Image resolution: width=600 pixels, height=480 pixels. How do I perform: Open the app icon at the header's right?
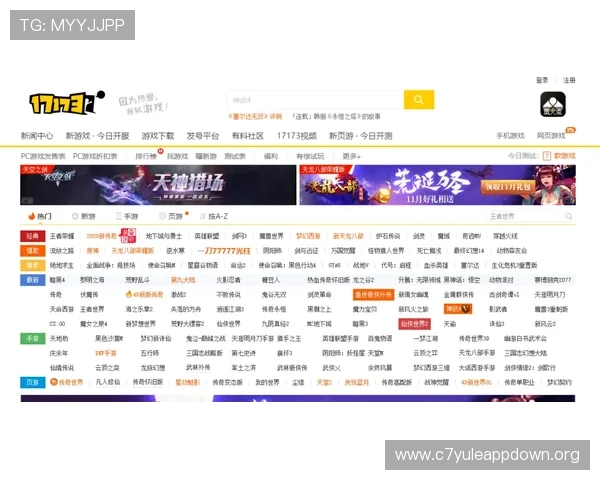553,104
